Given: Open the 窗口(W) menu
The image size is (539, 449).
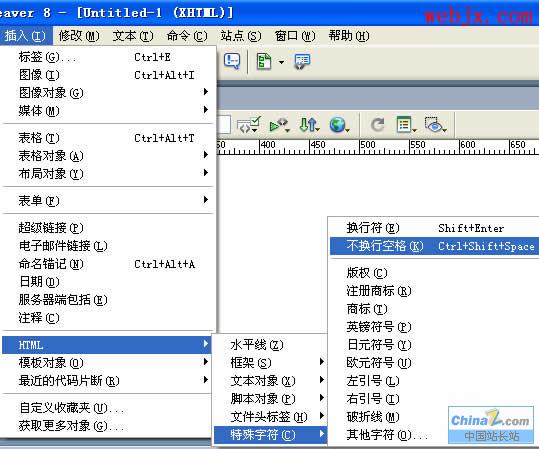Looking at the screenshot, I should tap(295, 36).
